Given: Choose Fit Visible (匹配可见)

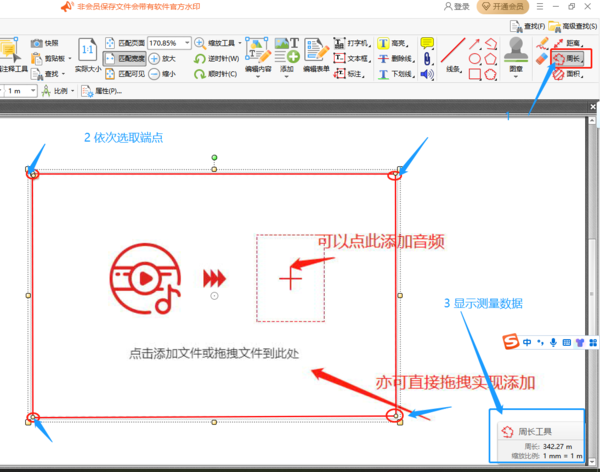Looking at the screenshot, I should tap(125, 73).
